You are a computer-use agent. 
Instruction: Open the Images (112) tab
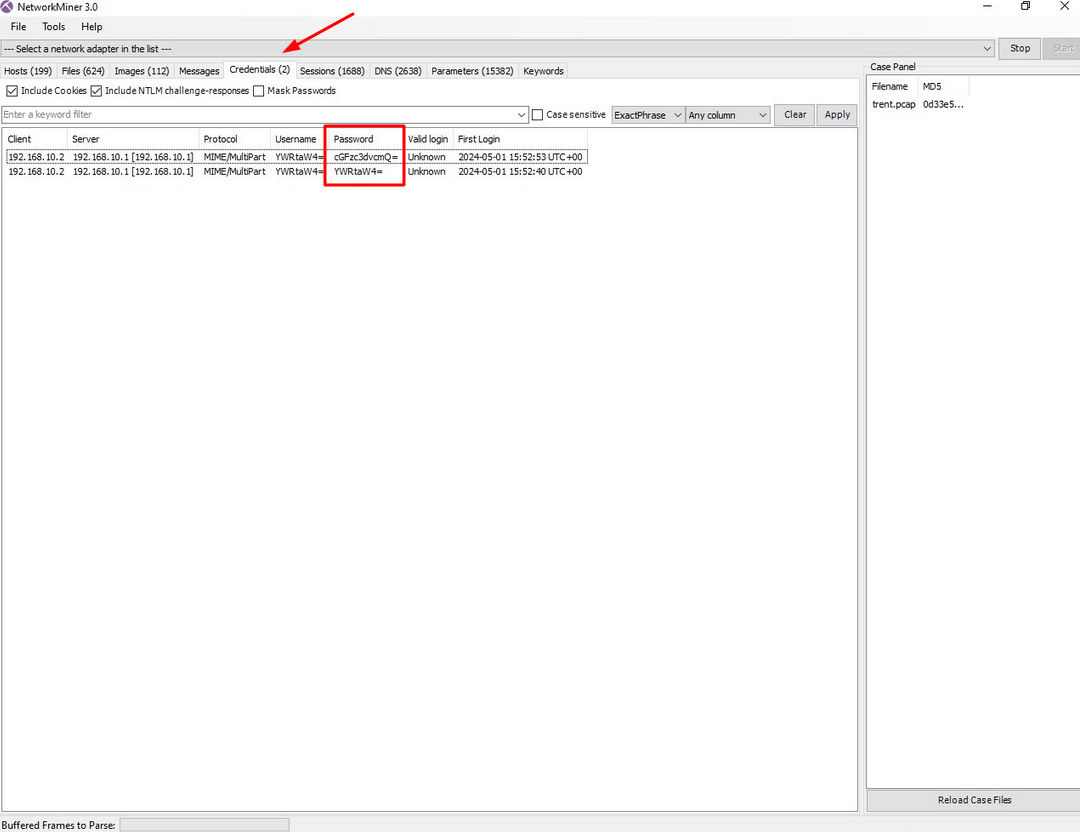pos(142,71)
